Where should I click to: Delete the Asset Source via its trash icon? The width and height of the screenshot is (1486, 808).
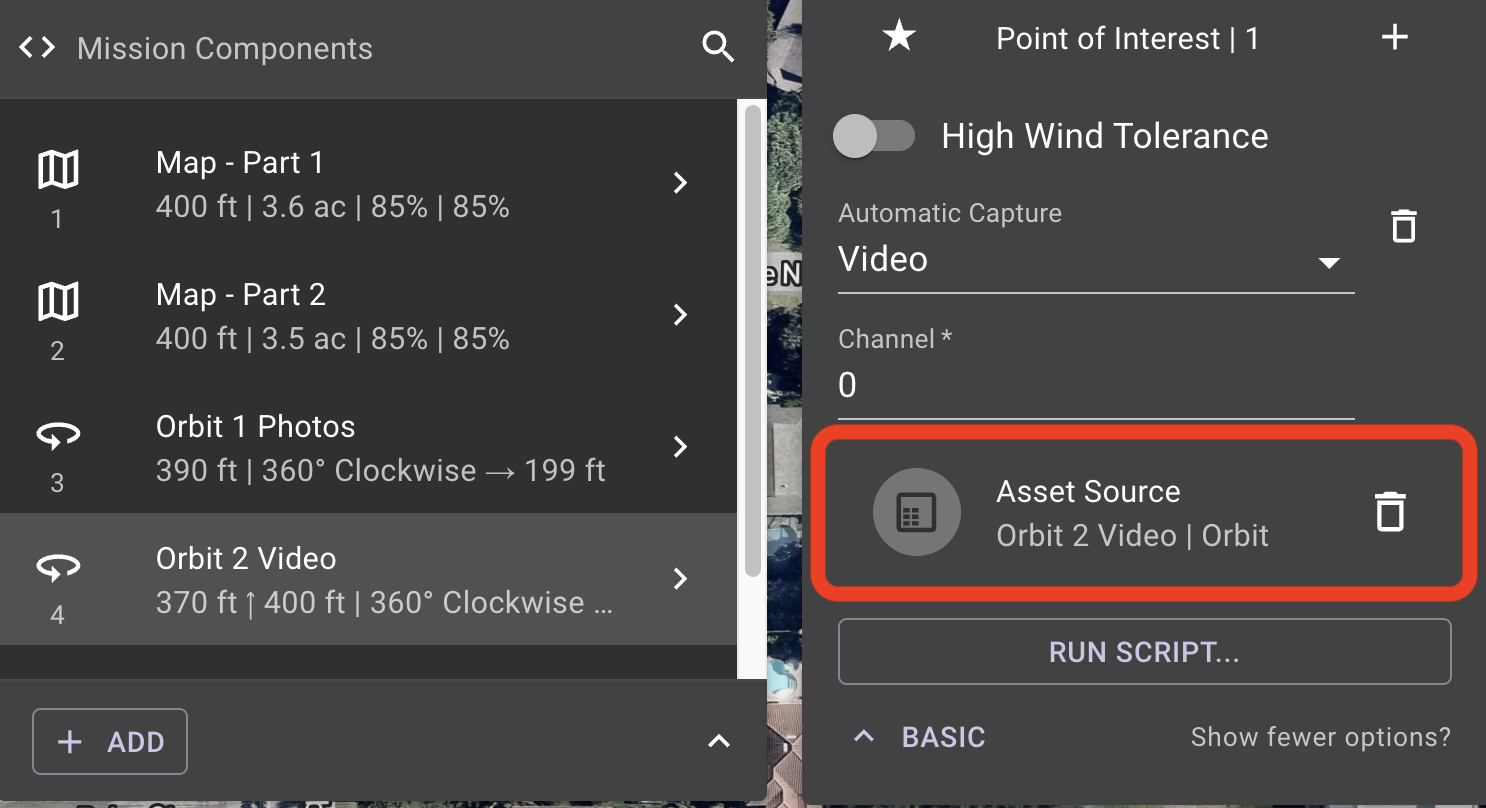[x=1390, y=511]
